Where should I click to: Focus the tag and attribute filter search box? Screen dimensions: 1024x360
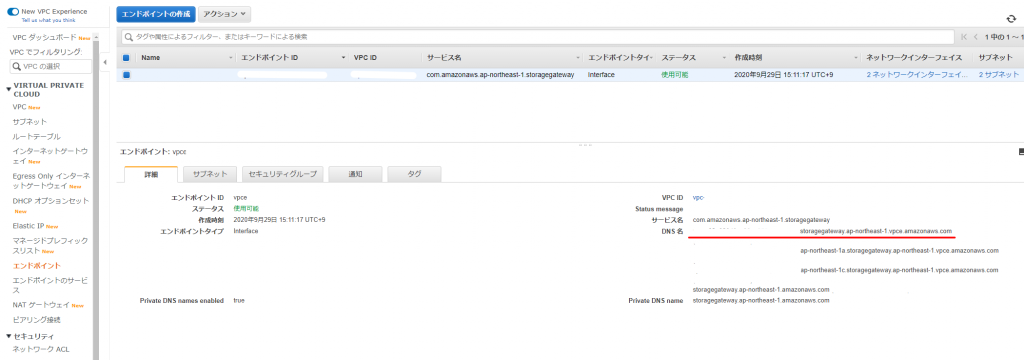click(537, 37)
